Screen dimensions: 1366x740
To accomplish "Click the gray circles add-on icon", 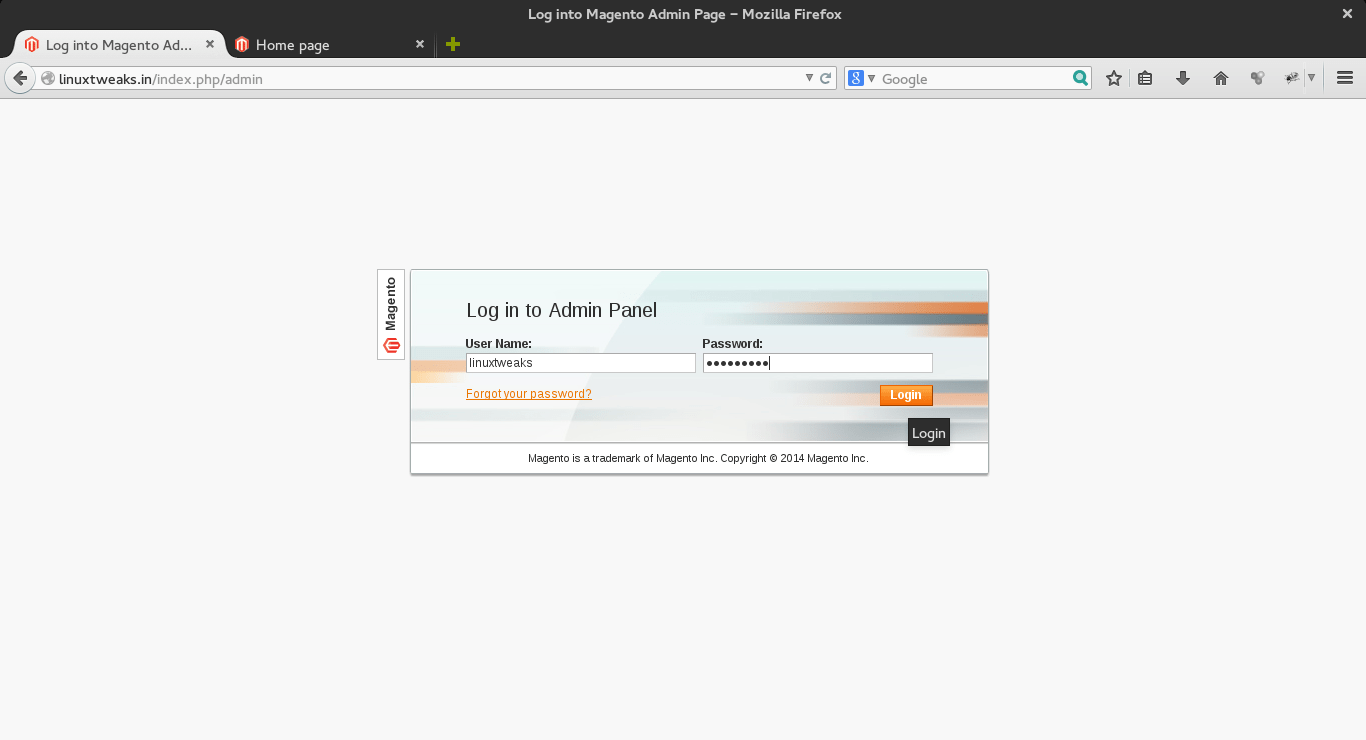I will point(1257,78).
